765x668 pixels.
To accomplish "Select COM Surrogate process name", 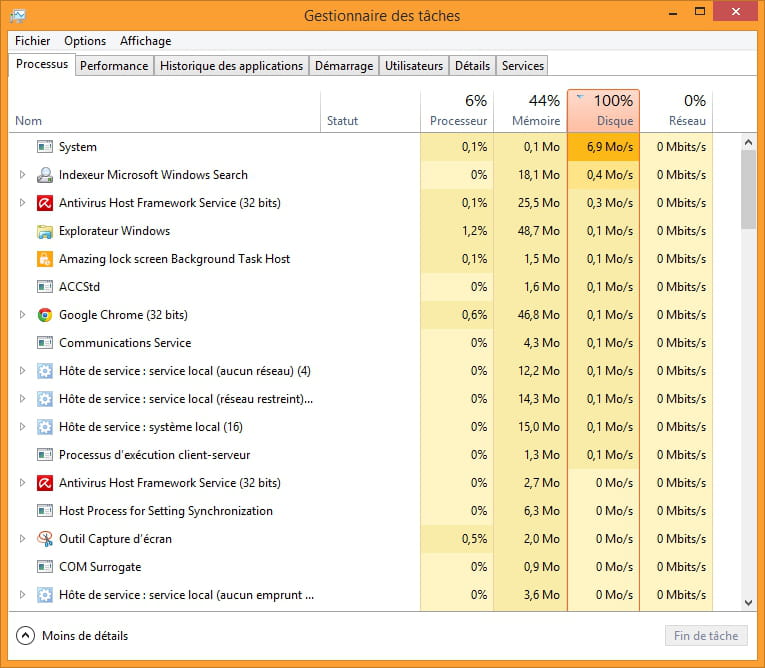I will [x=100, y=567].
